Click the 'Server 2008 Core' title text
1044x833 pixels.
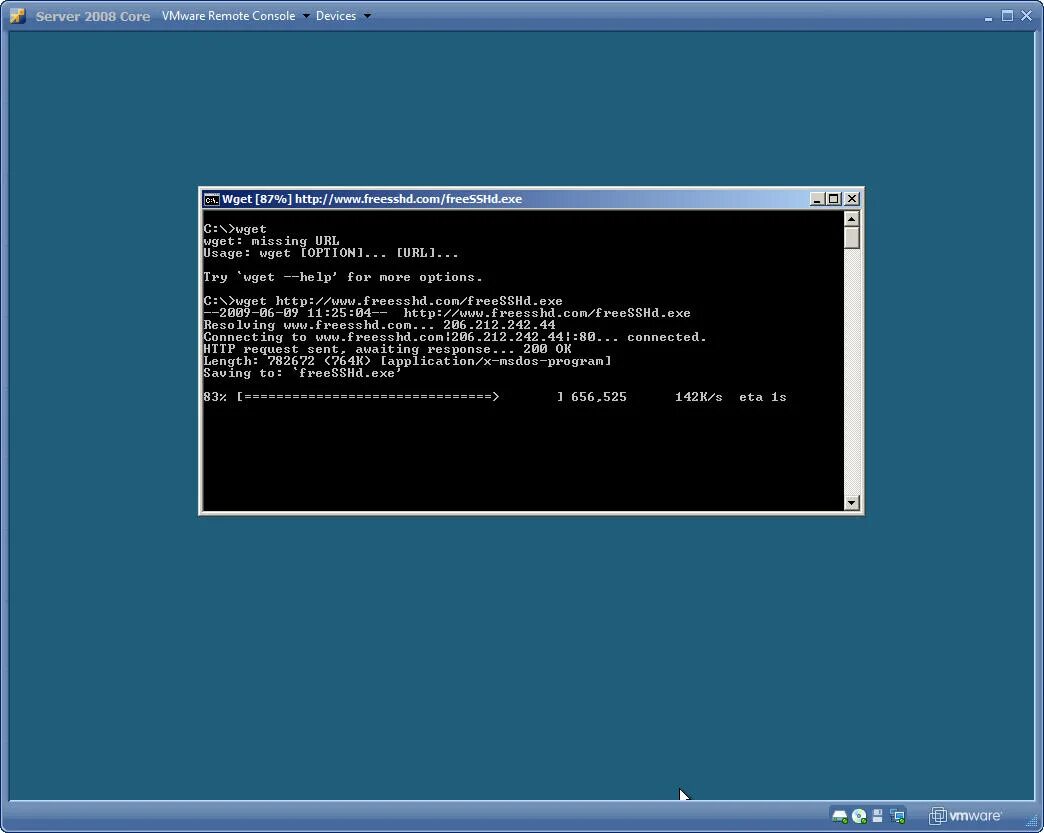pyautogui.click(x=93, y=16)
